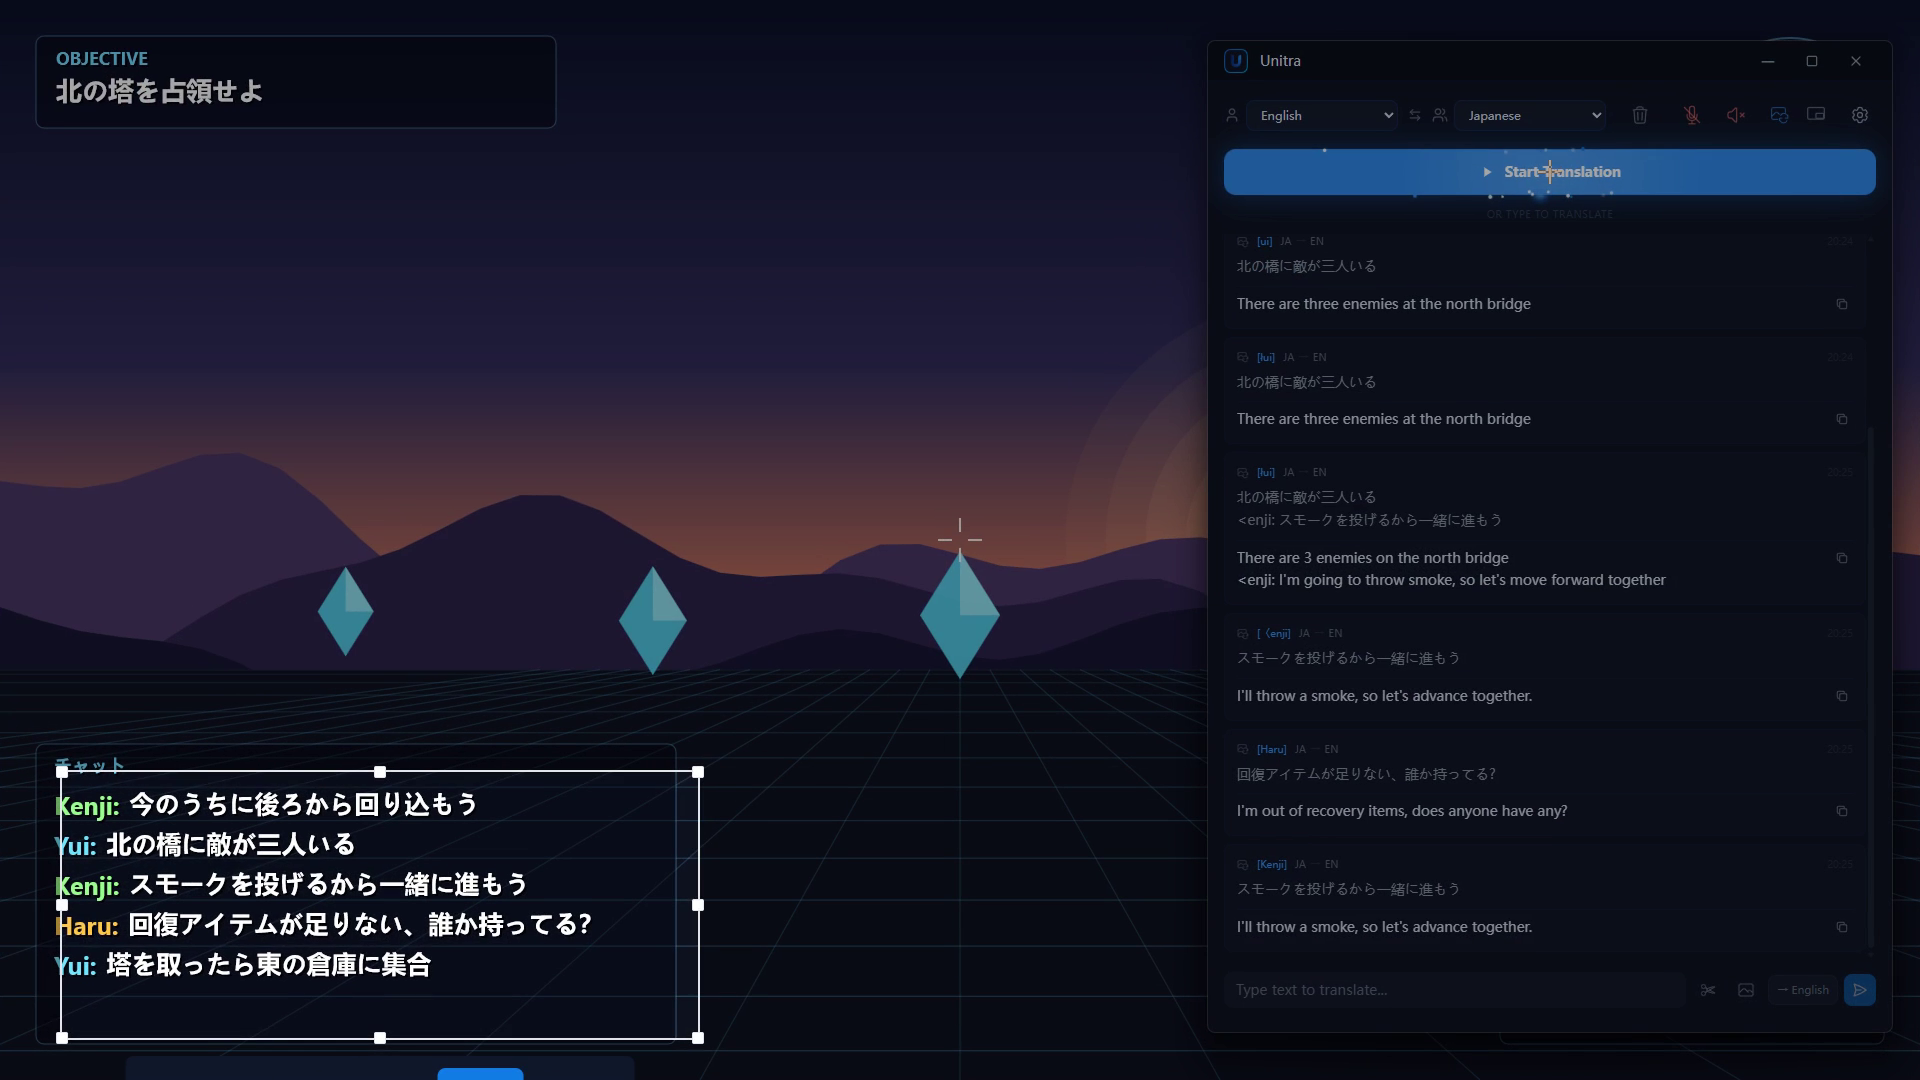Toggle picture-in-picture overlay mode icon

(x=1816, y=115)
